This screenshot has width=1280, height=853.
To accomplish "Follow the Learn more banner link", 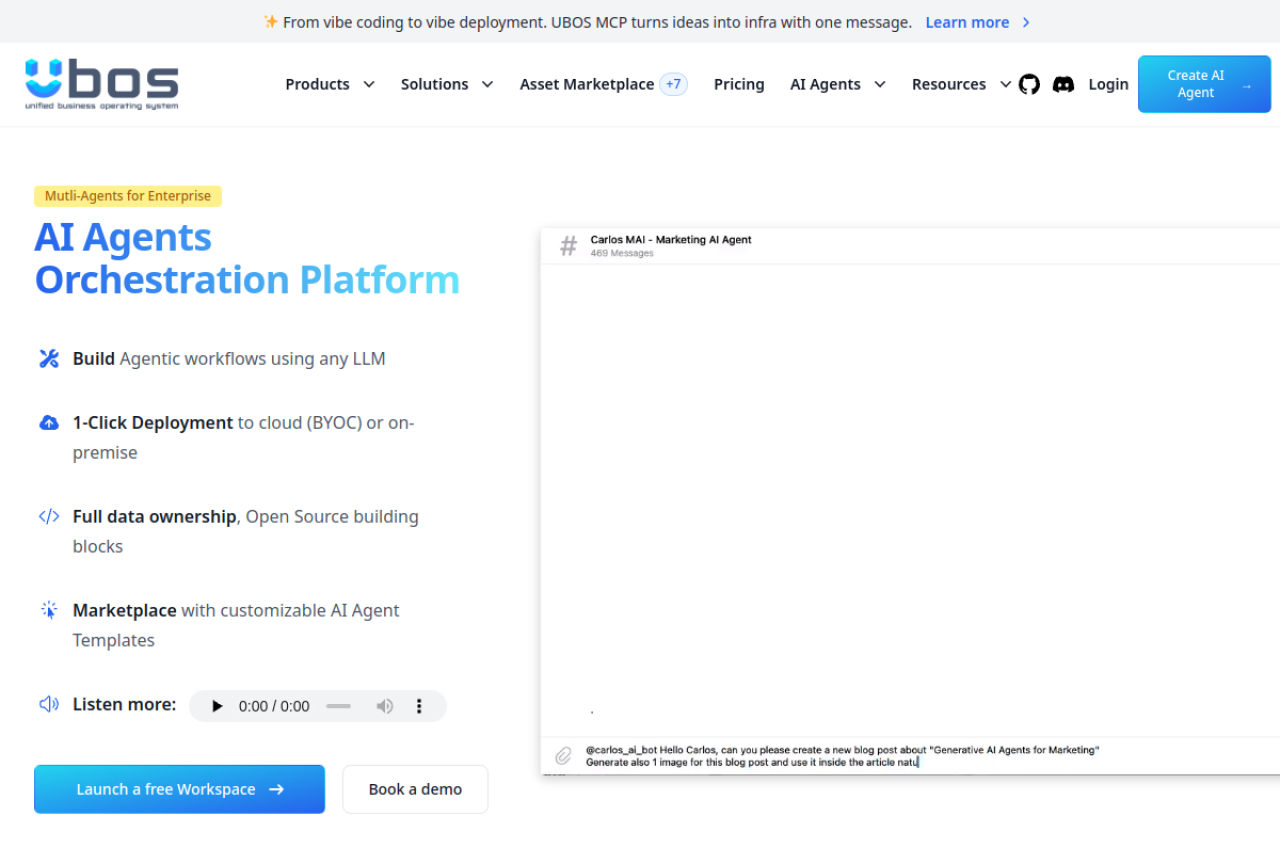I will point(967,22).
